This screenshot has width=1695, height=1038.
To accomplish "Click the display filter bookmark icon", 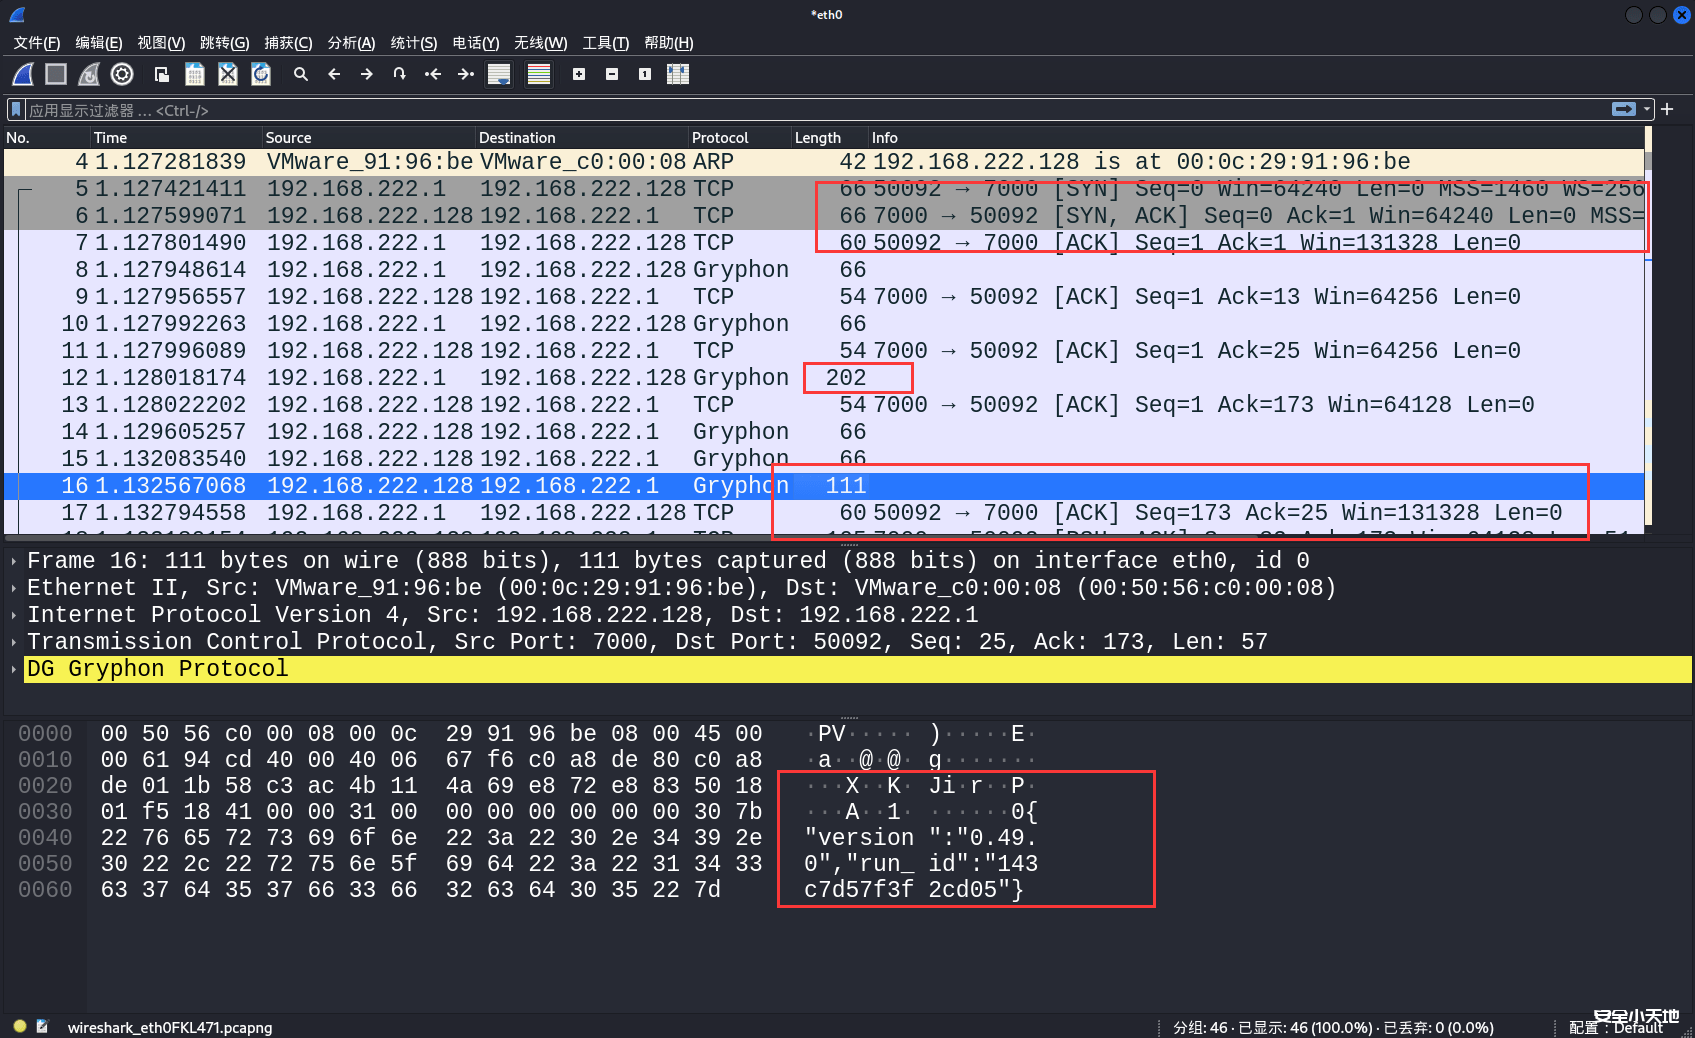I will (x=16, y=110).
